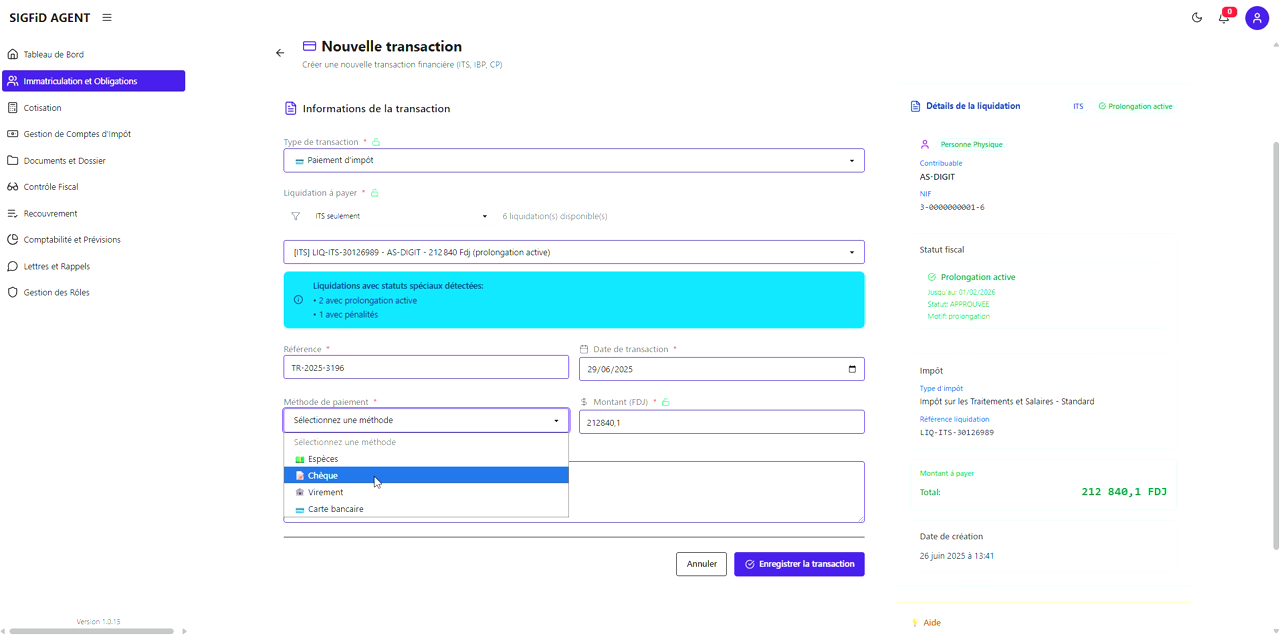The image size is (1280, 635).
Task: Click the lock icon beside Type de transaction
Action: (x=376, y=142)
